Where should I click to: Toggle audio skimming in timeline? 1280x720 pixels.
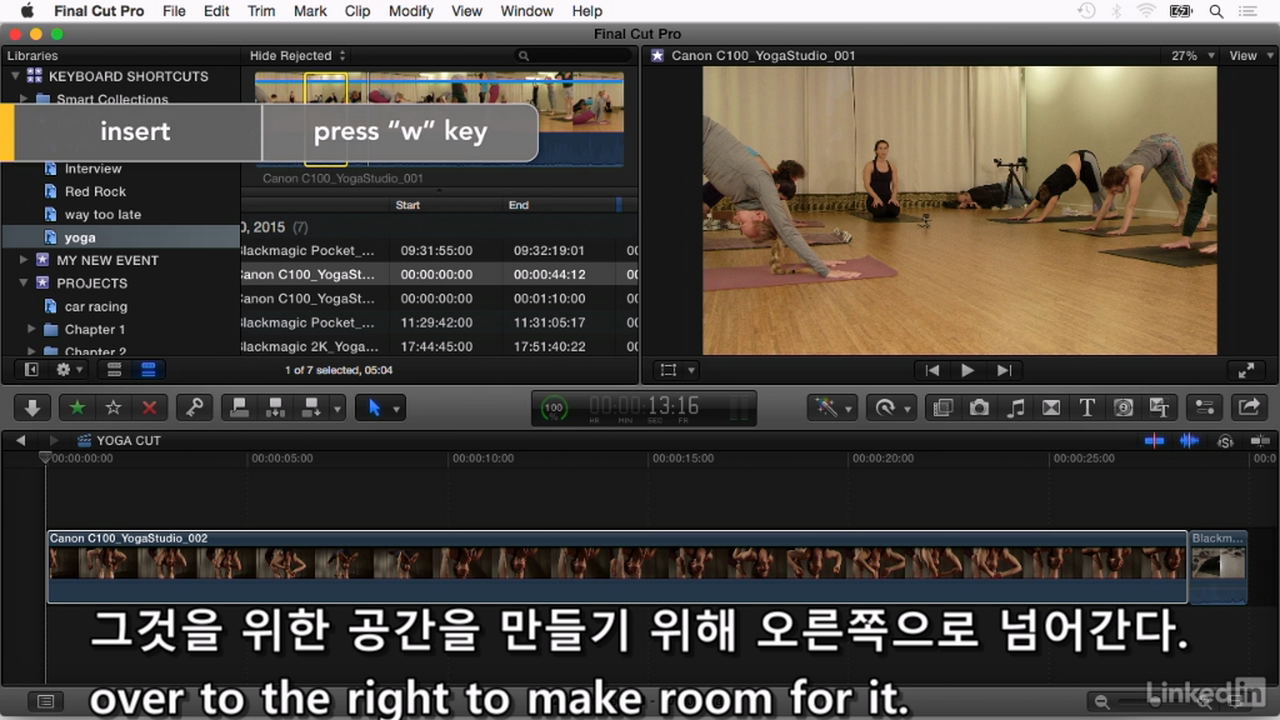pos(1189,440)
